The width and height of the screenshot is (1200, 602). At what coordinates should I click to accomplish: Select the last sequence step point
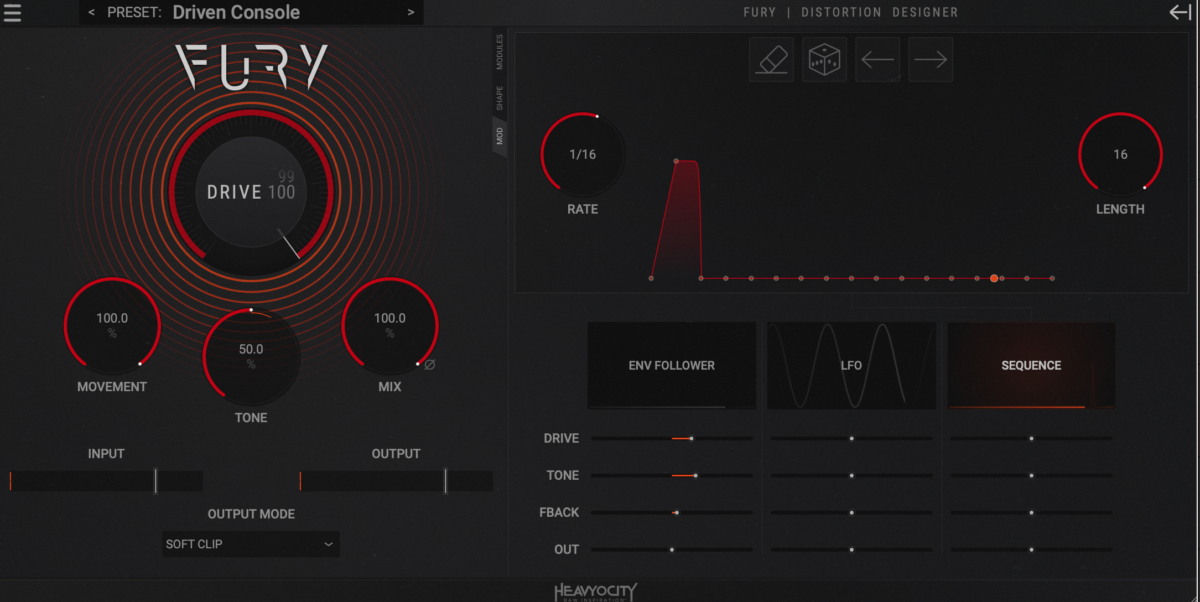click(1052, 278)
